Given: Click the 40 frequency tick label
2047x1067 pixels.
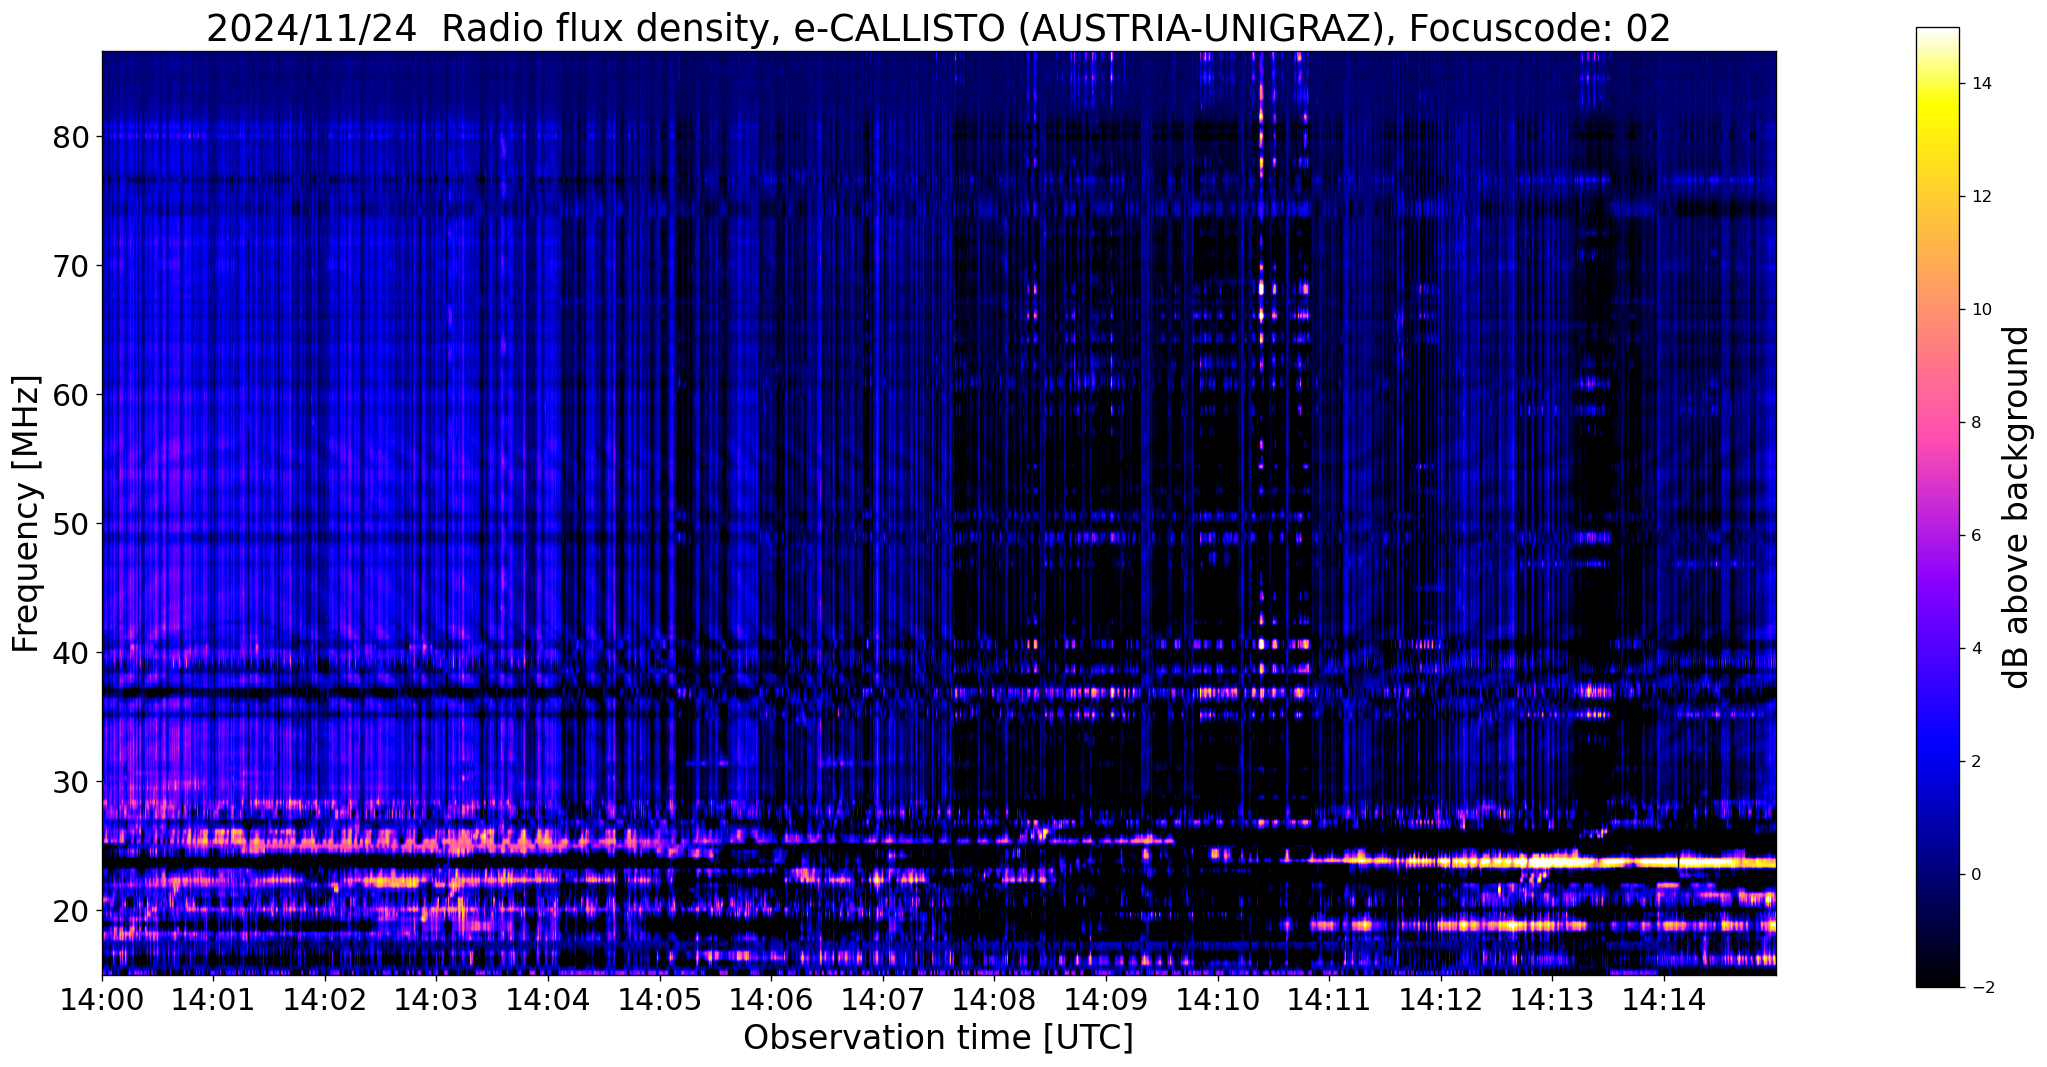Looking at the screenshot, I should coord(70,653).
